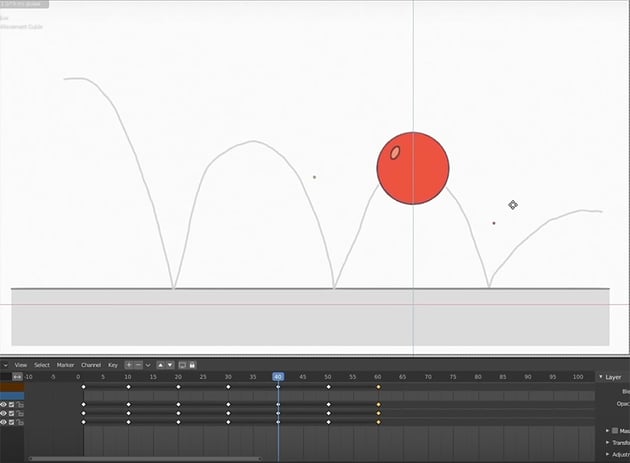The height and width of the screenshot is (463, 630).
Task: Hide the middle layer using its eye icon
Action: point(3,413)
